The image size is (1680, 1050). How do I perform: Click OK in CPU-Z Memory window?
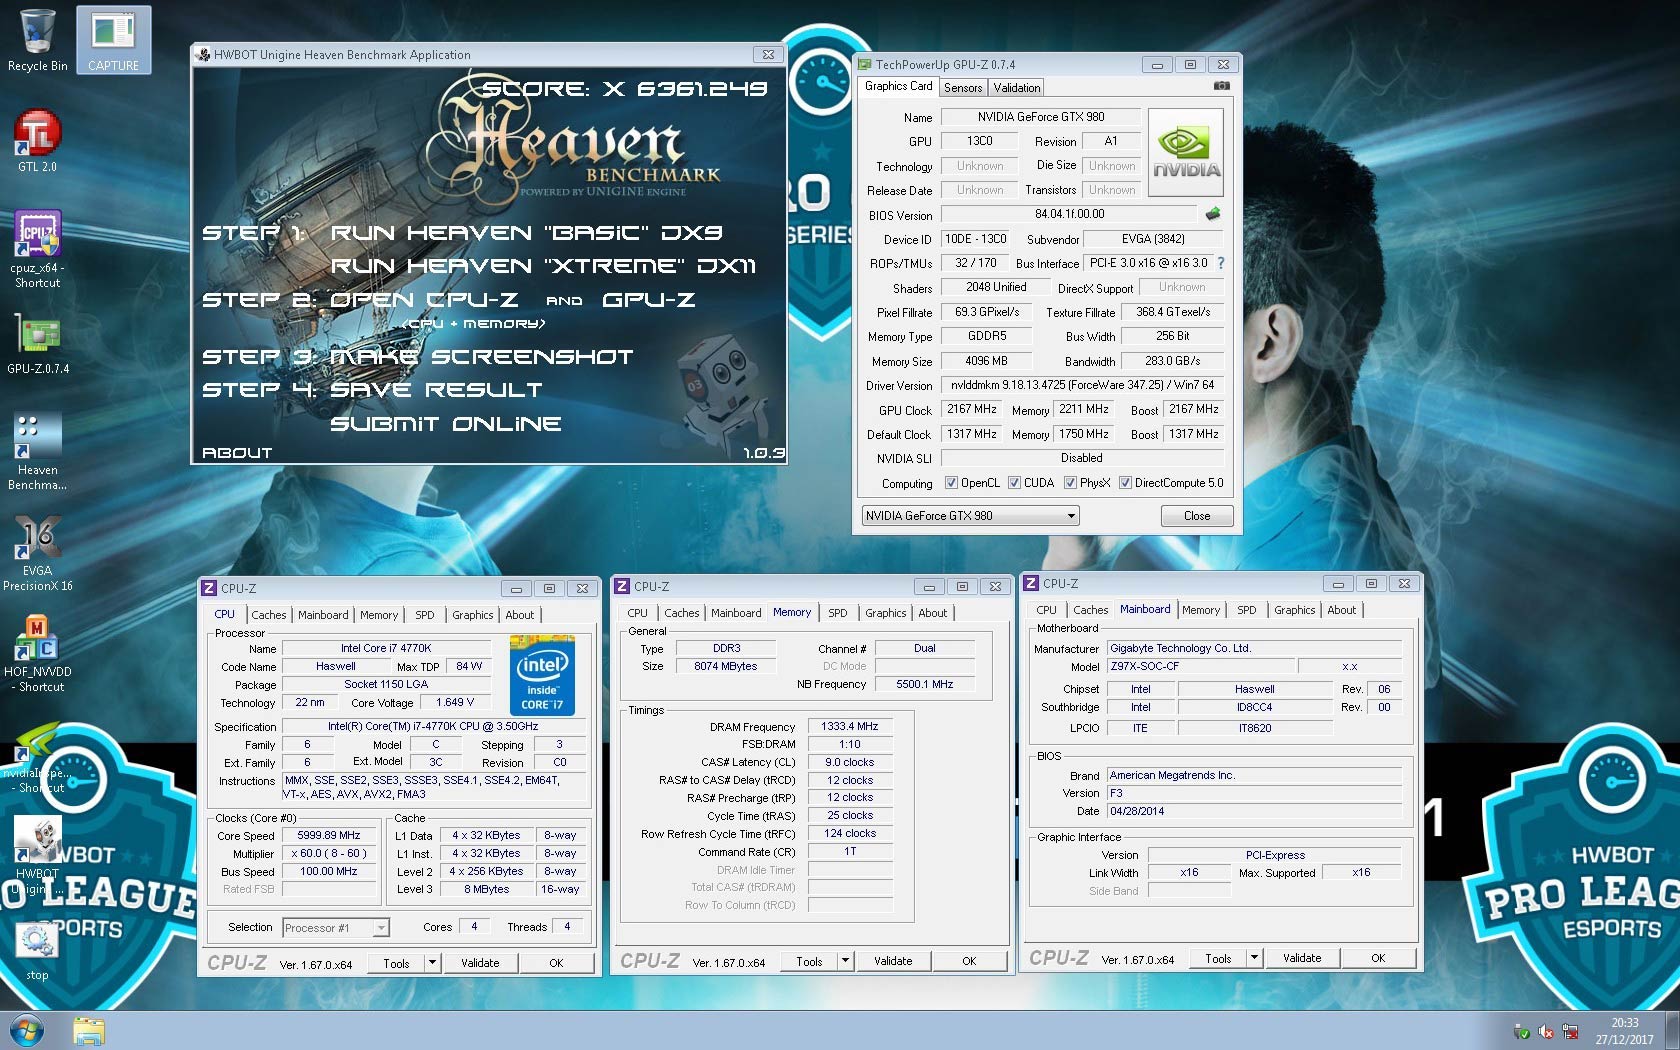tap(969, 961)
